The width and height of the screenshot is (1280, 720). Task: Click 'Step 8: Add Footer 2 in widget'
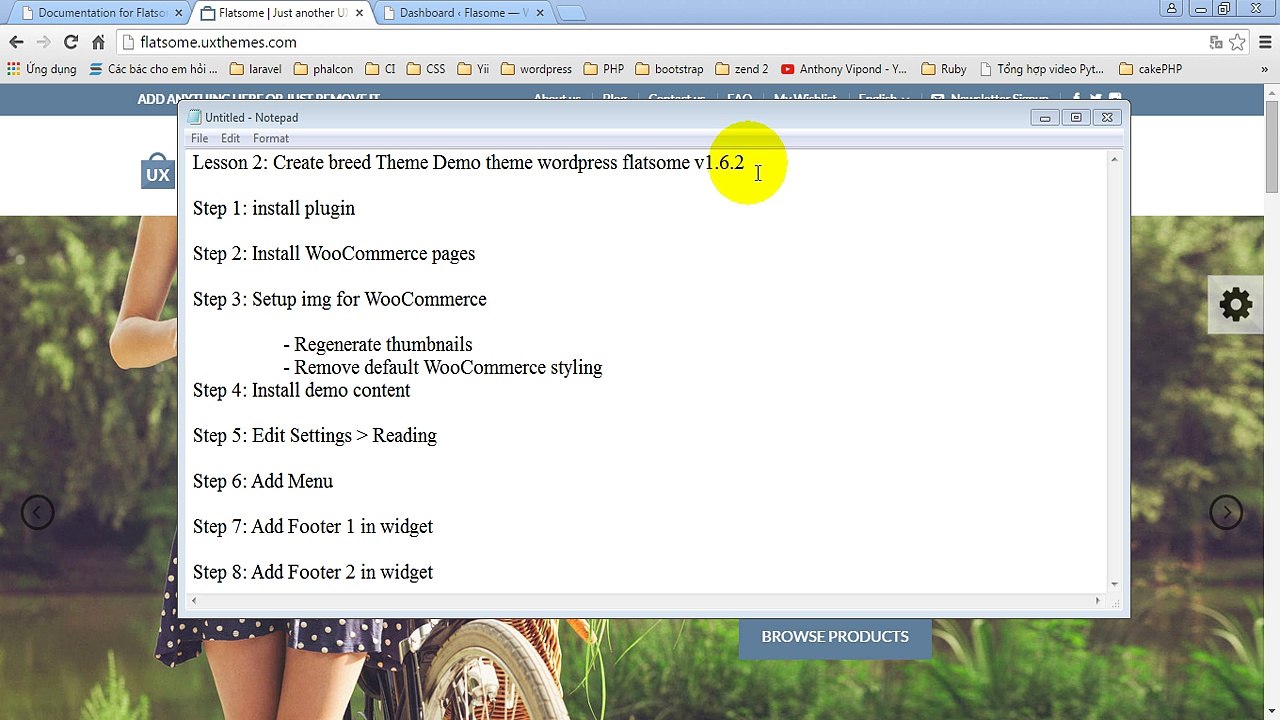pyautogui.click(x=313, y=572)
